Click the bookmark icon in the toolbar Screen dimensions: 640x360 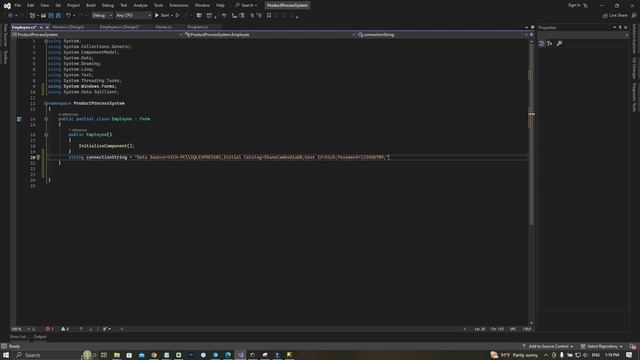(269, 16)
